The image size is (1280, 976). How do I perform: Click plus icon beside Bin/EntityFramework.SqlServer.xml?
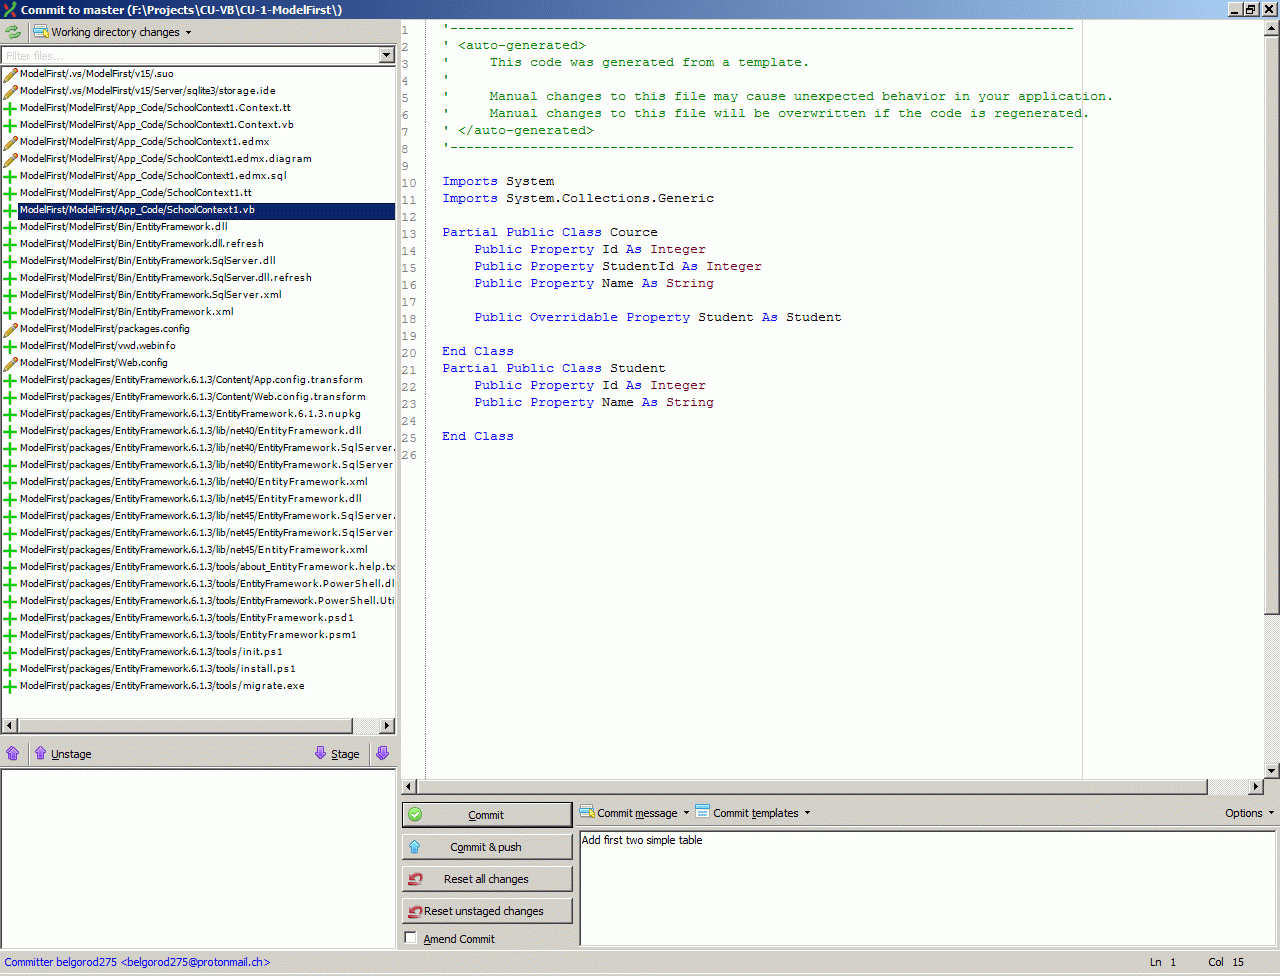pyautogui.click(x=10, y=295)
